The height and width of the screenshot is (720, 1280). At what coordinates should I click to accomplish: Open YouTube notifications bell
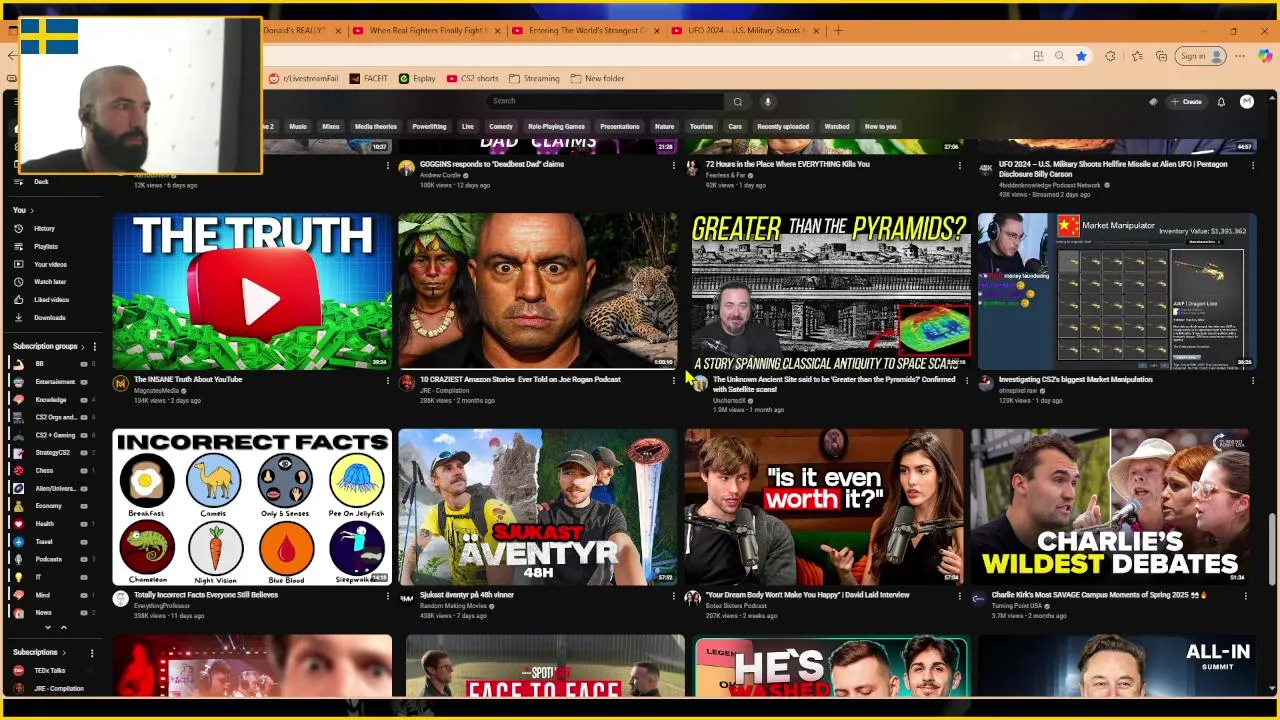(1221, 102)
